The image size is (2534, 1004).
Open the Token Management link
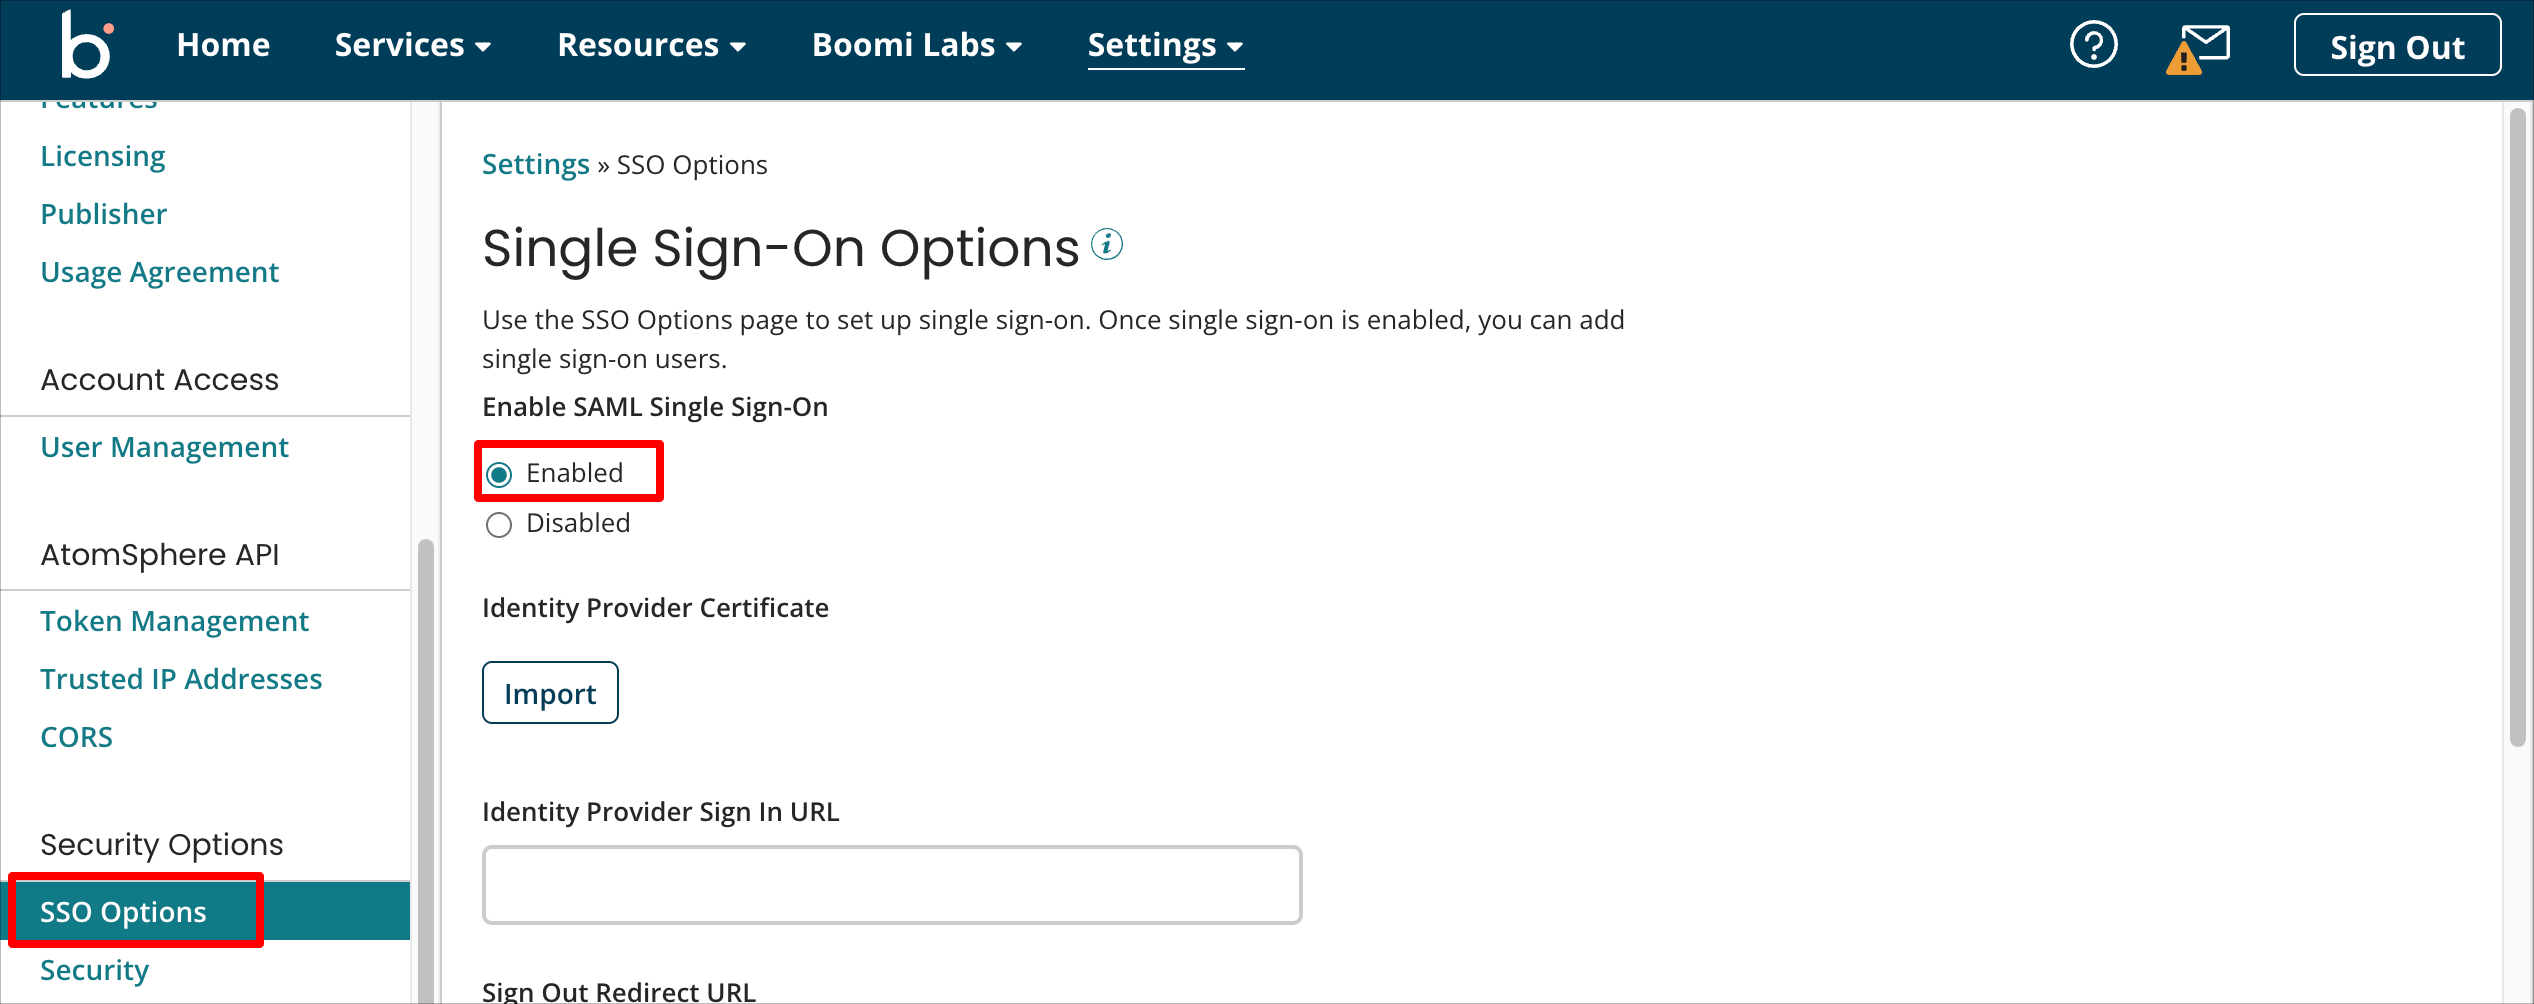click(174, 621)
